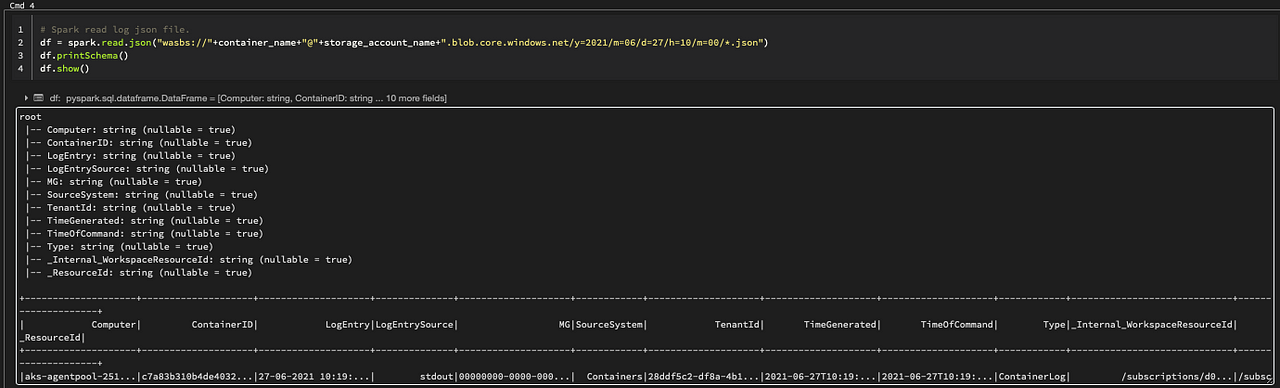1280x388 pixels.
Task: Click the 'TimeGenerated: string' schema line
Action: [x=145, y=221]
